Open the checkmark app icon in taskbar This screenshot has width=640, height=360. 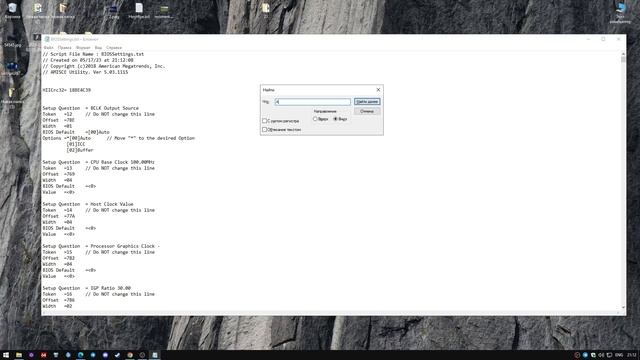click(118, 355)
